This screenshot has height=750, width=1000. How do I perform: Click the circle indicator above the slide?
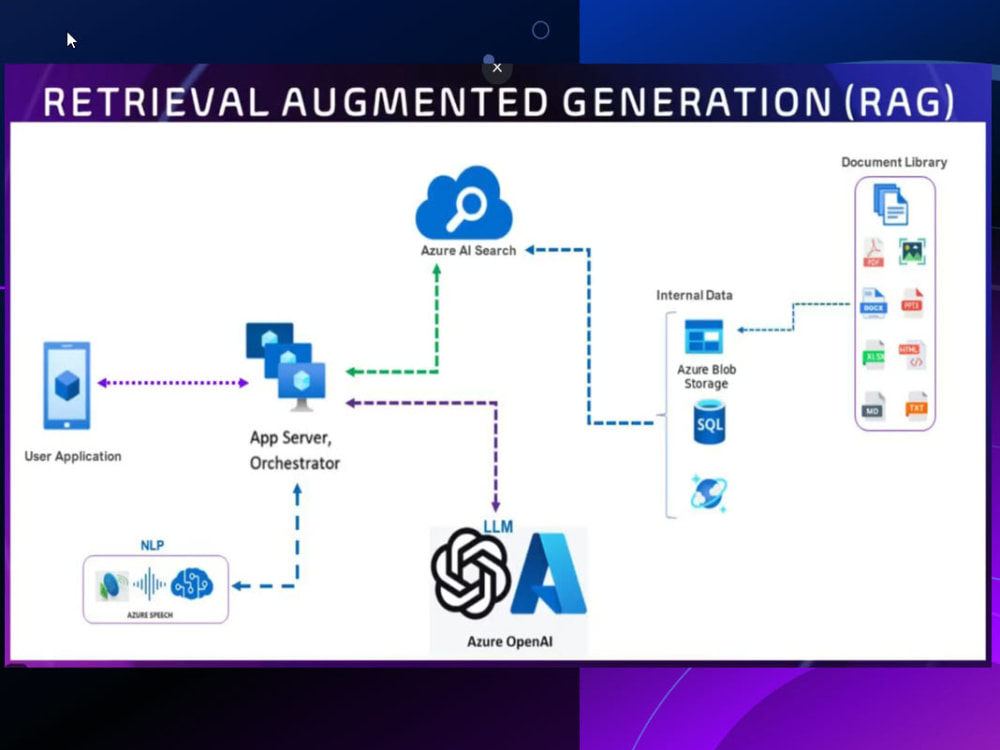(x=540, y=30)
